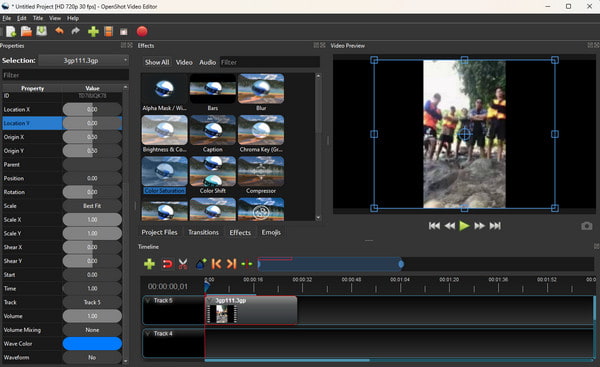Expand the Track 5 menu arrow

pos(148,301)
